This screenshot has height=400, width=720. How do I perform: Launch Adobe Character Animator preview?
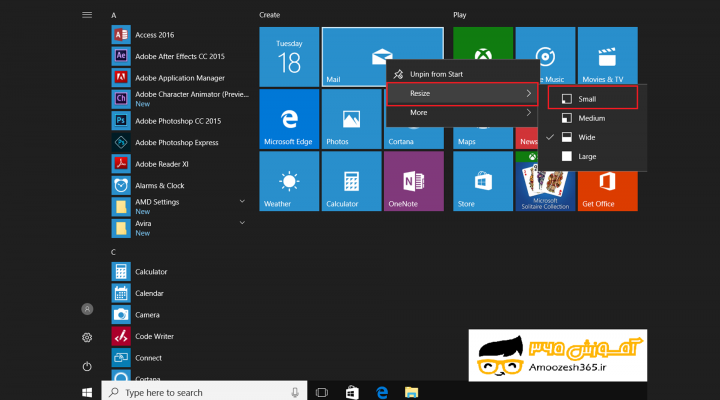pos(179,99)
